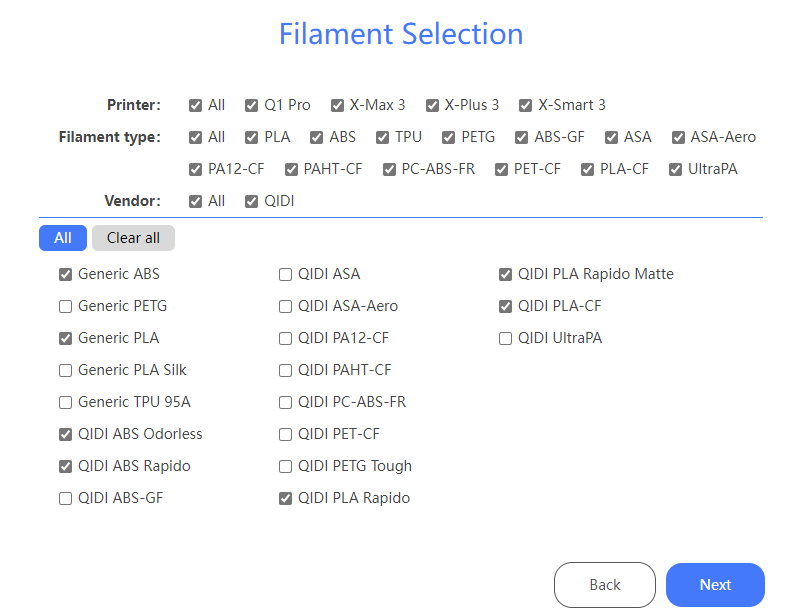800x614 pixels.
Task: Uncheck the Q1 Pro printer checkbox
Action: point(252,105)
